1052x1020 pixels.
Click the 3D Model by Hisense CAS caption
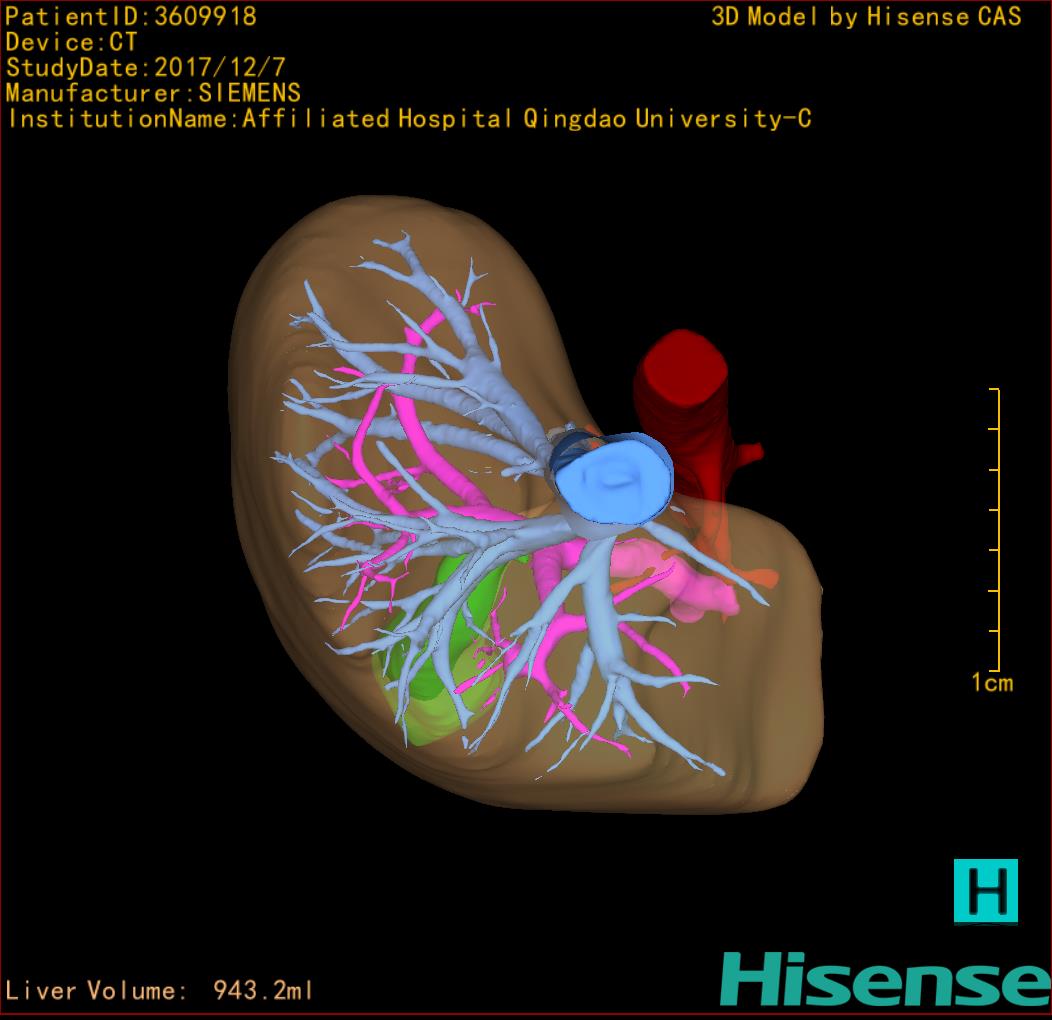coord(866,17)
